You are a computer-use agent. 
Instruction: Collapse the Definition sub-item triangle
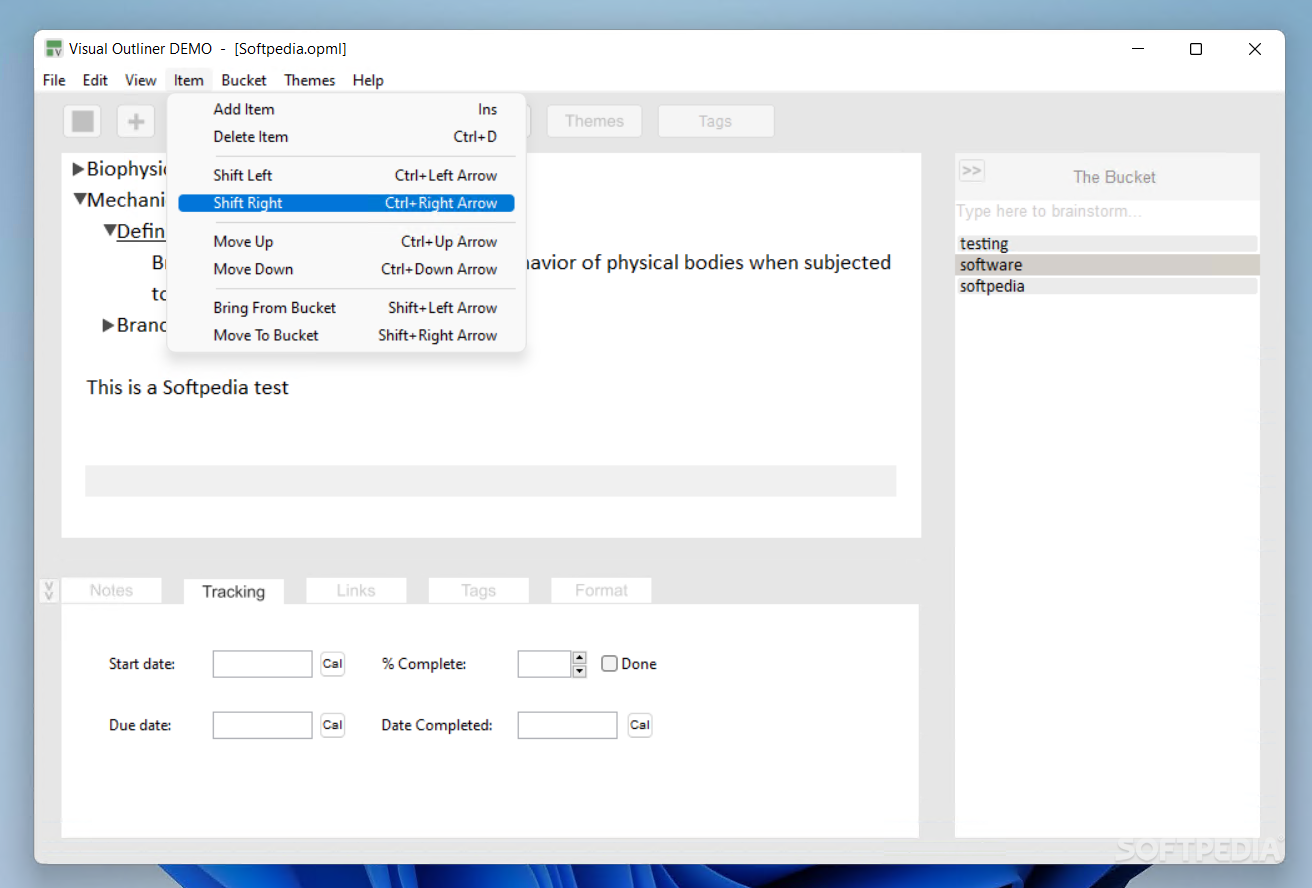coord(110,231)
